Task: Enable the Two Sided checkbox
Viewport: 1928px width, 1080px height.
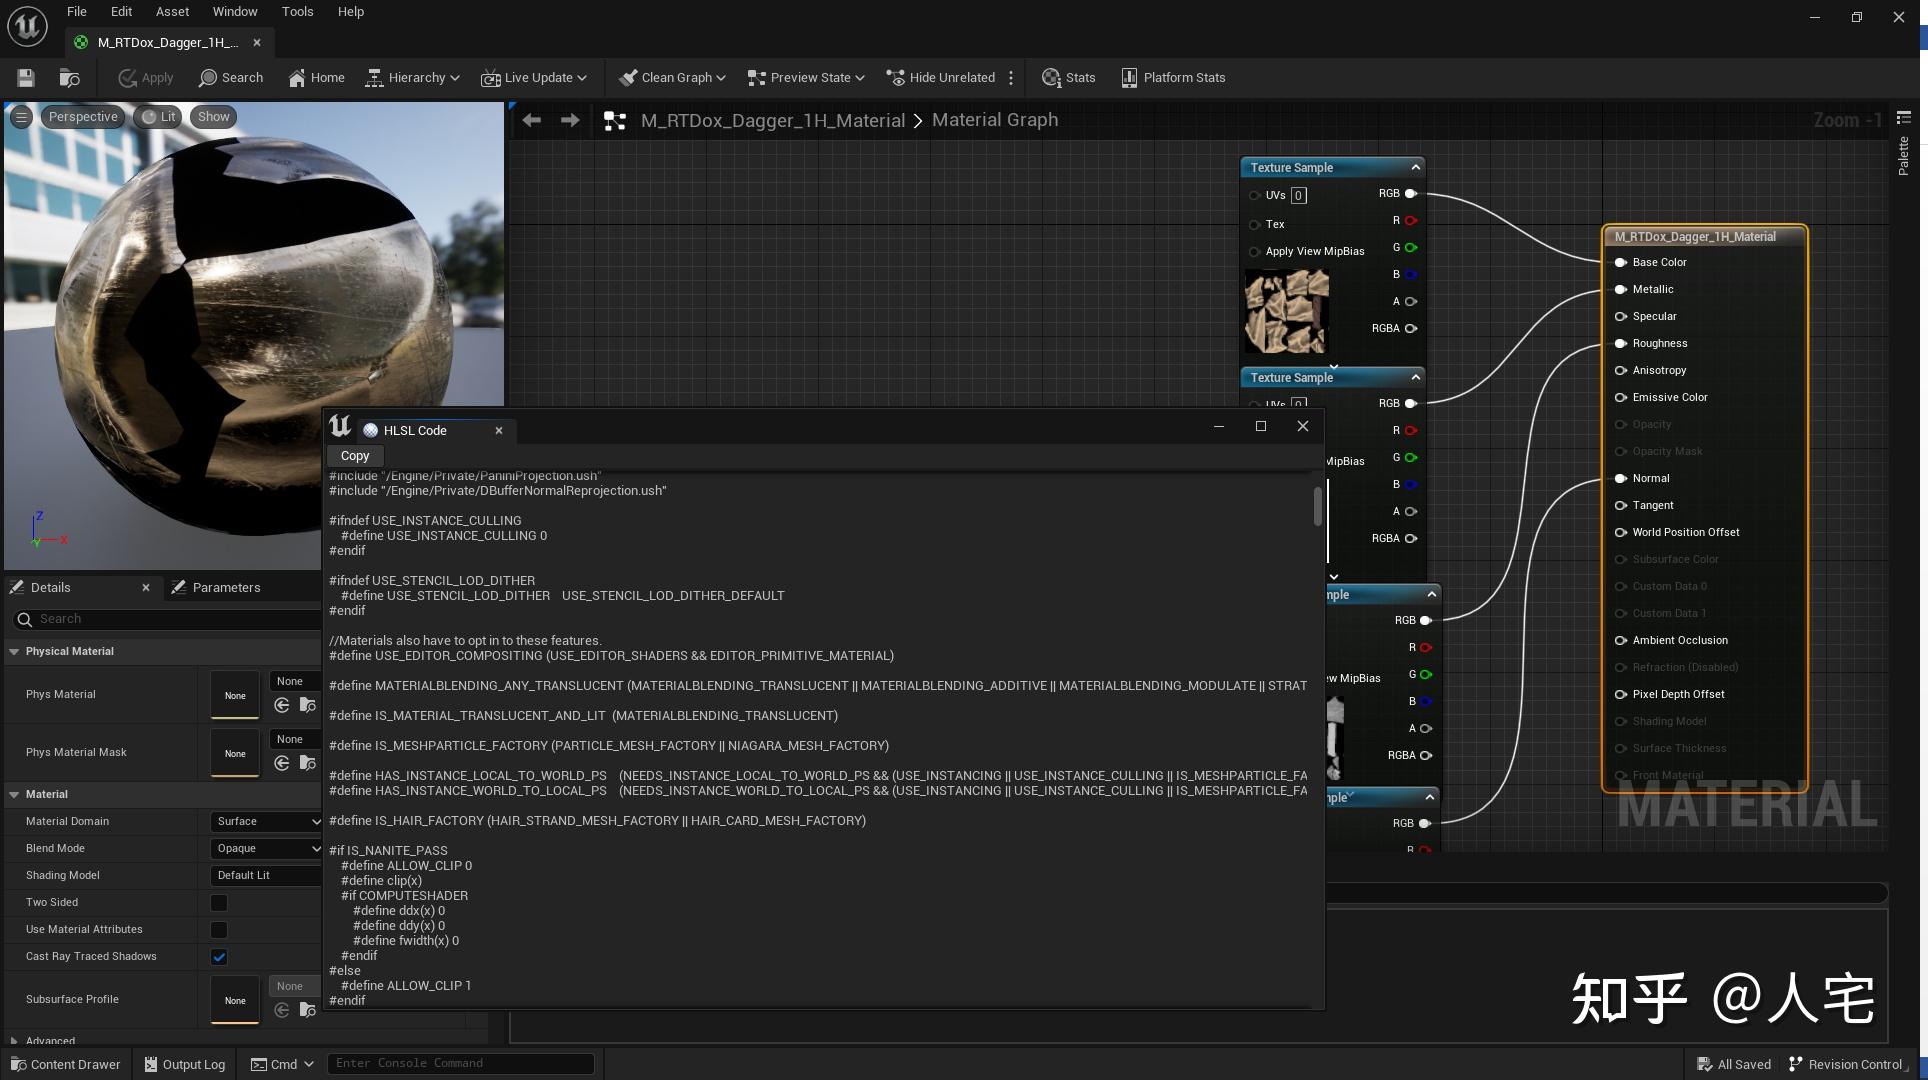Action: pyautogui.click(x=219, y=903)
